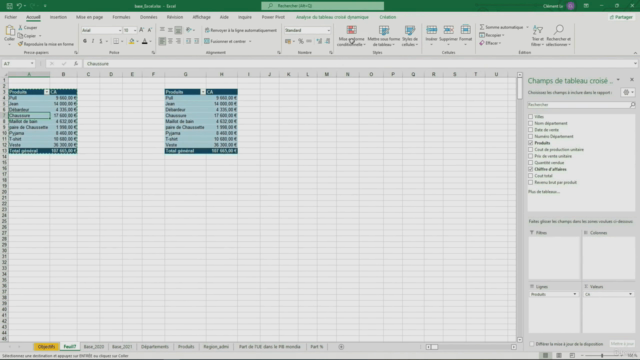This screenshot has height=360, width=640.
Task: Toggle italic formatting
Action: 93,41
